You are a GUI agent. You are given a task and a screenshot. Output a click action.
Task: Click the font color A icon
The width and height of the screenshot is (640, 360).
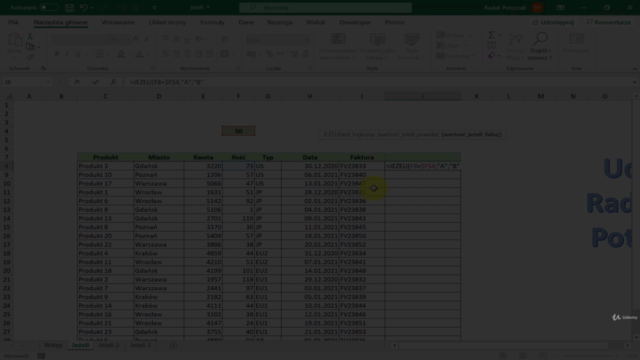(139, 54)
